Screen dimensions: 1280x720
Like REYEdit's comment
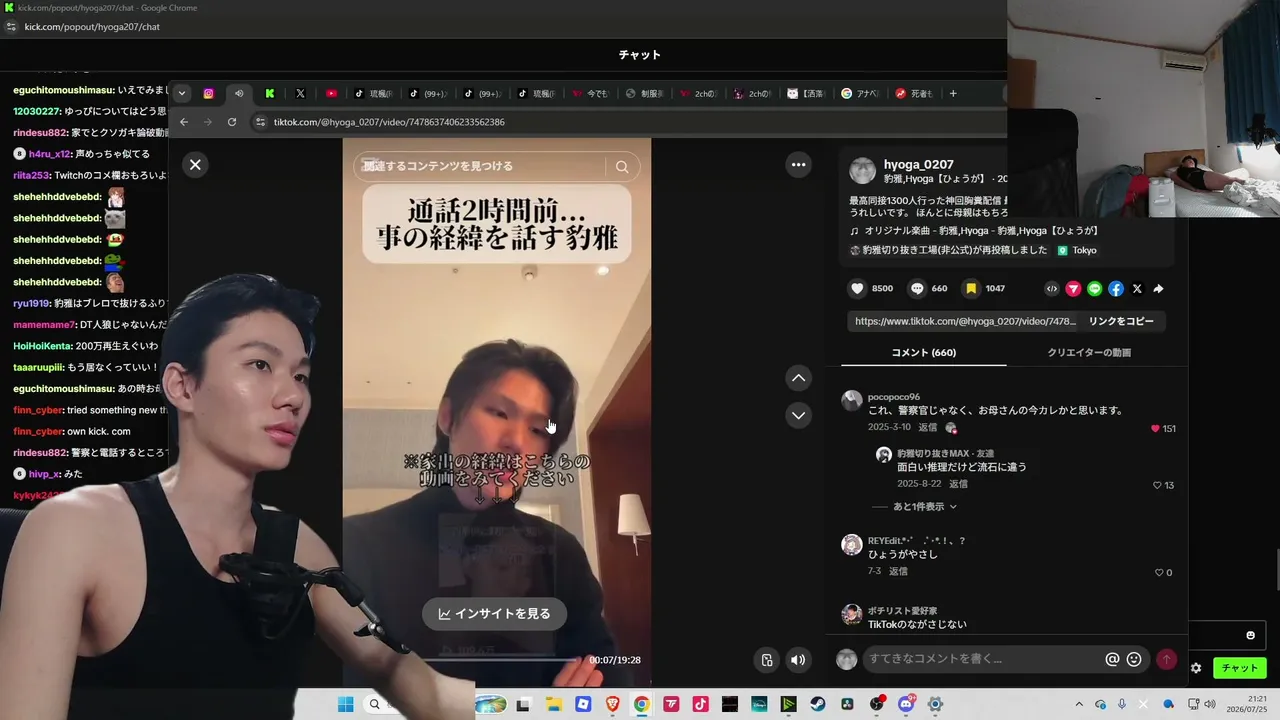pyautogui.click(x=1159, y=573)
